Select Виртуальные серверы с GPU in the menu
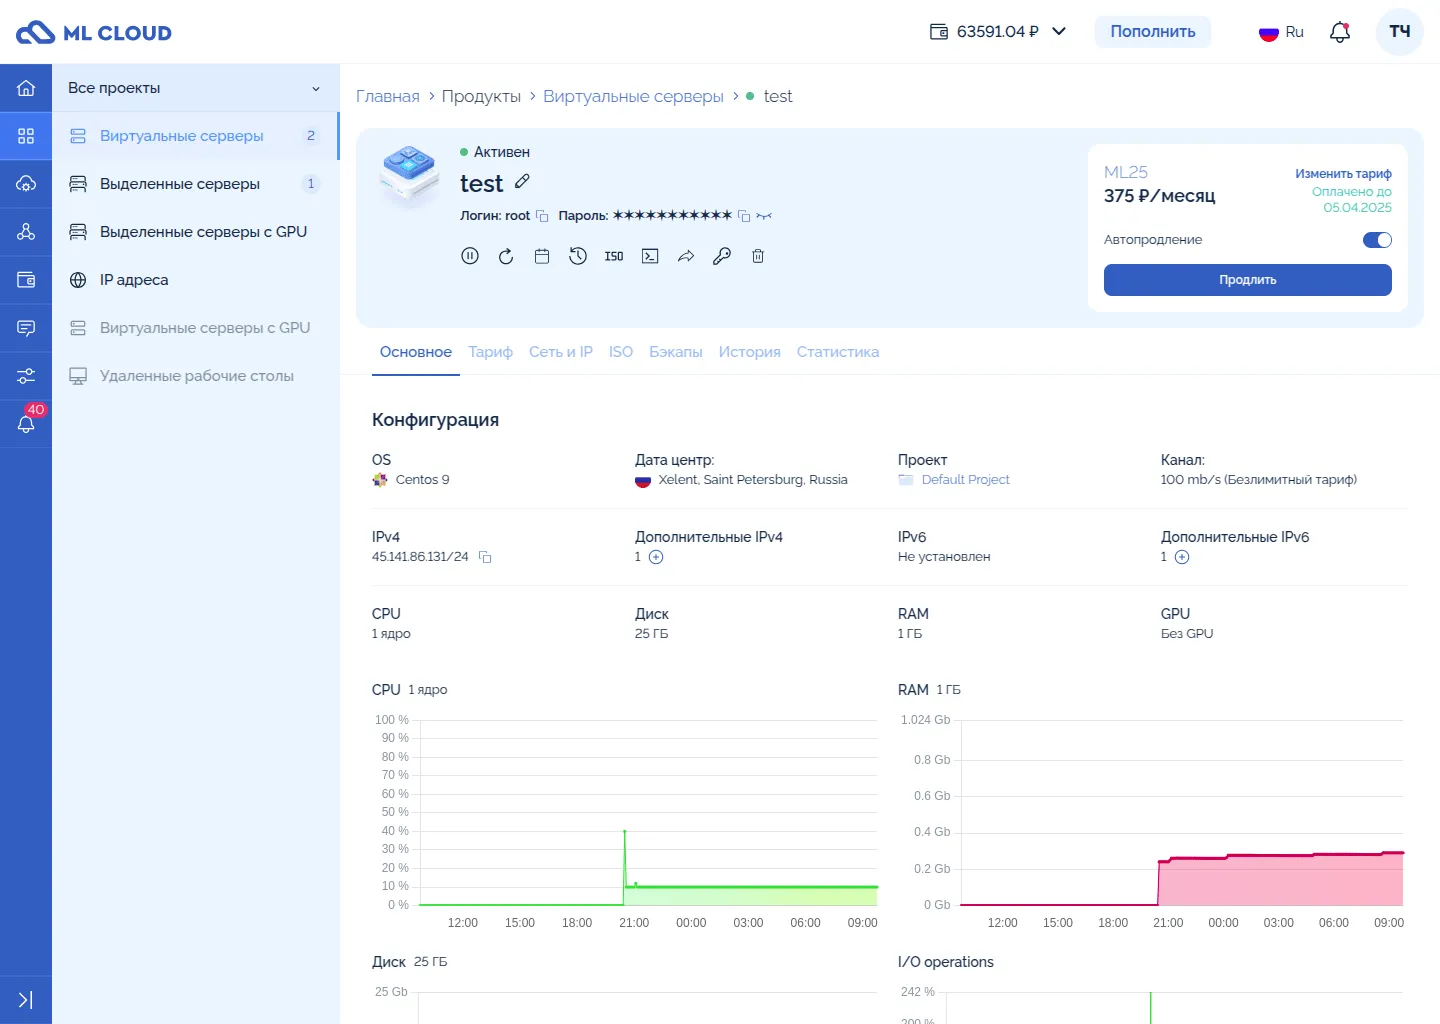This screenshot has height=1024, width=1440. click(x=196, y=328)
